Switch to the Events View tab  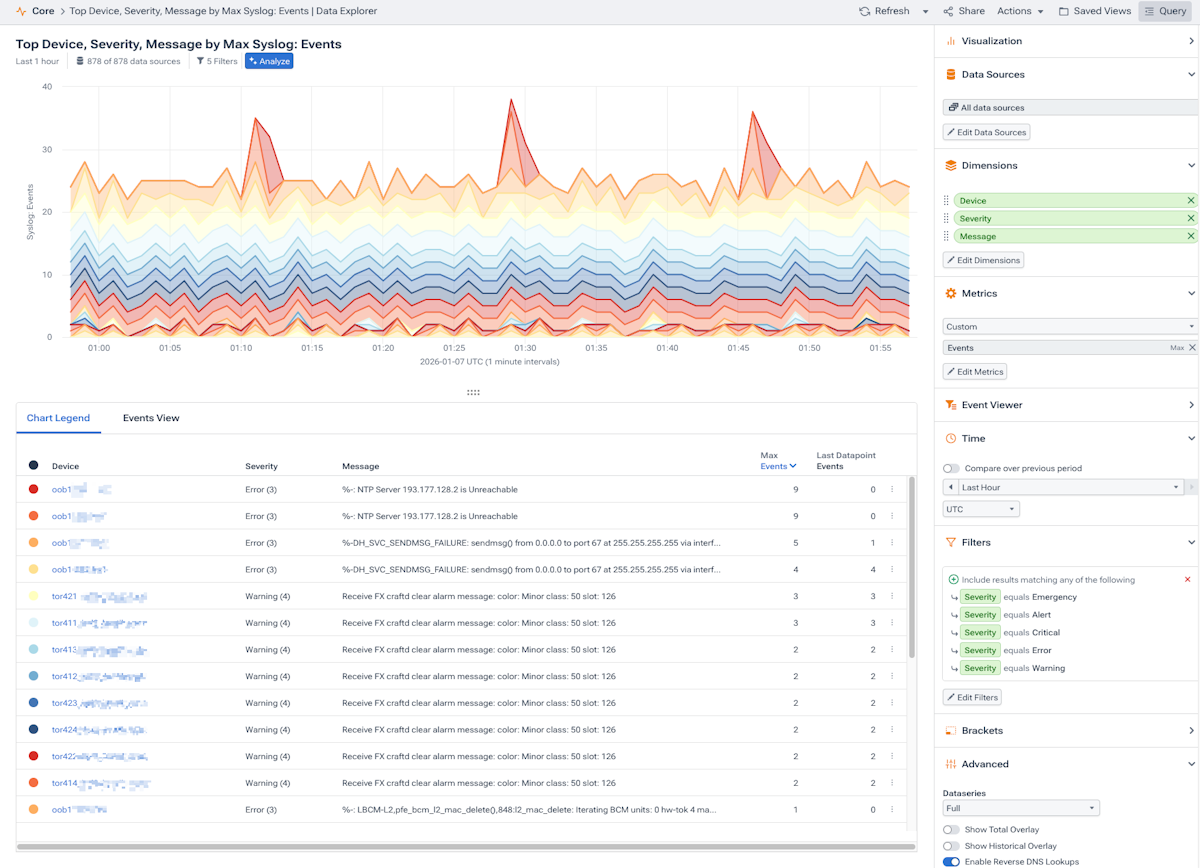point(151,418)
